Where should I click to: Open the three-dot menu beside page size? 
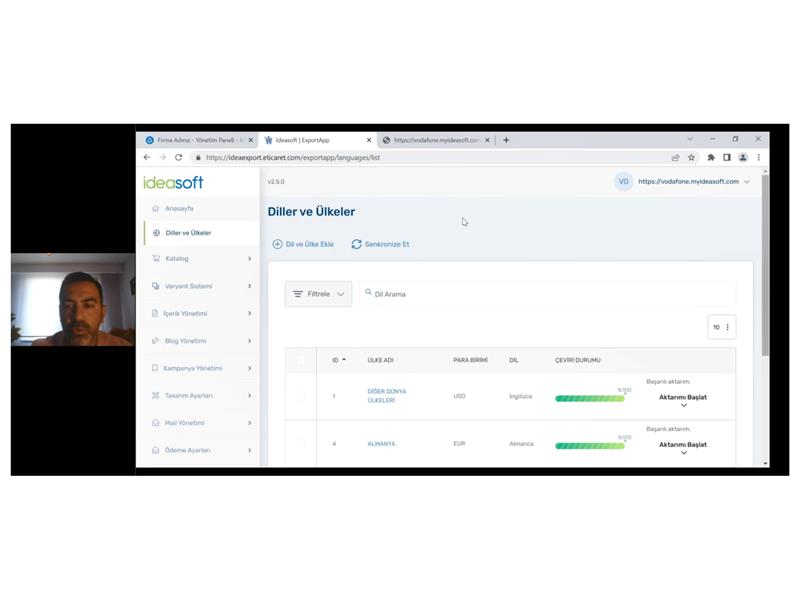point(727,327)
